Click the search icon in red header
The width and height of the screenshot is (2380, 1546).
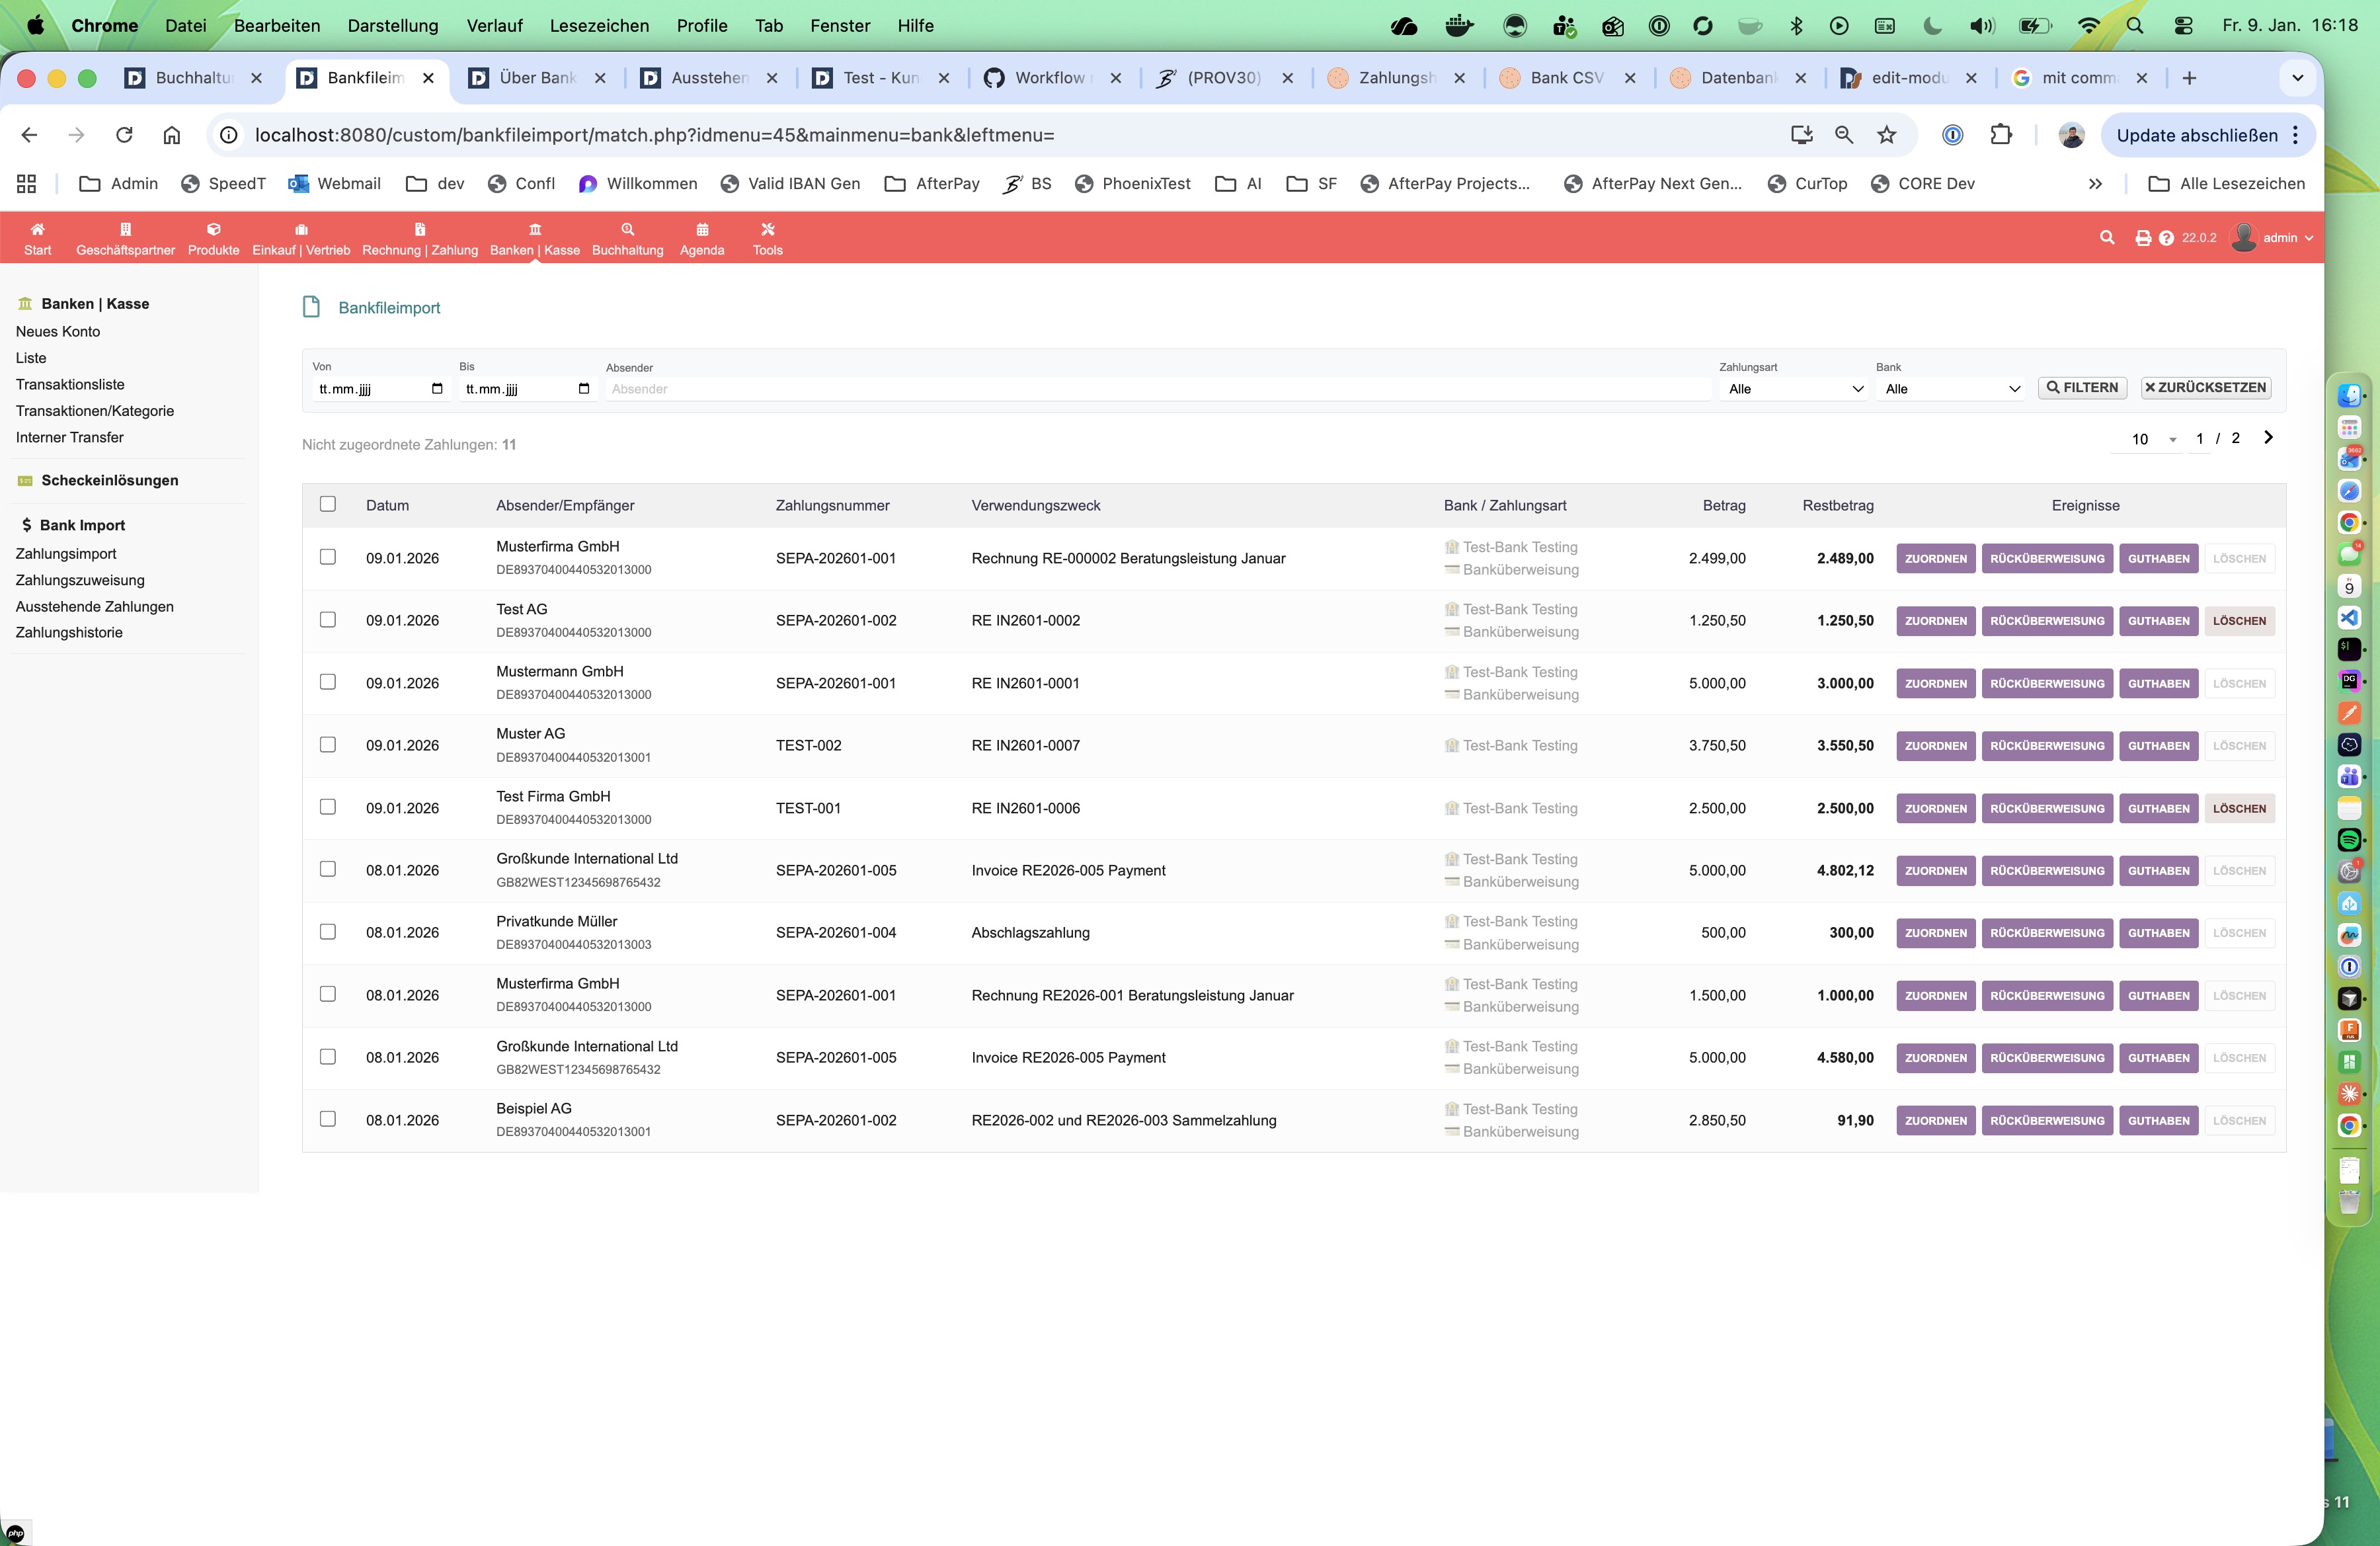[2107, 237]
